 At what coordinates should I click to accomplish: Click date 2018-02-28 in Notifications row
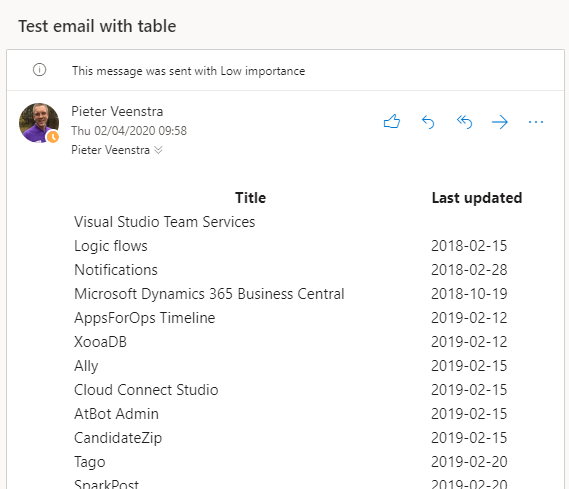[469, 270]
